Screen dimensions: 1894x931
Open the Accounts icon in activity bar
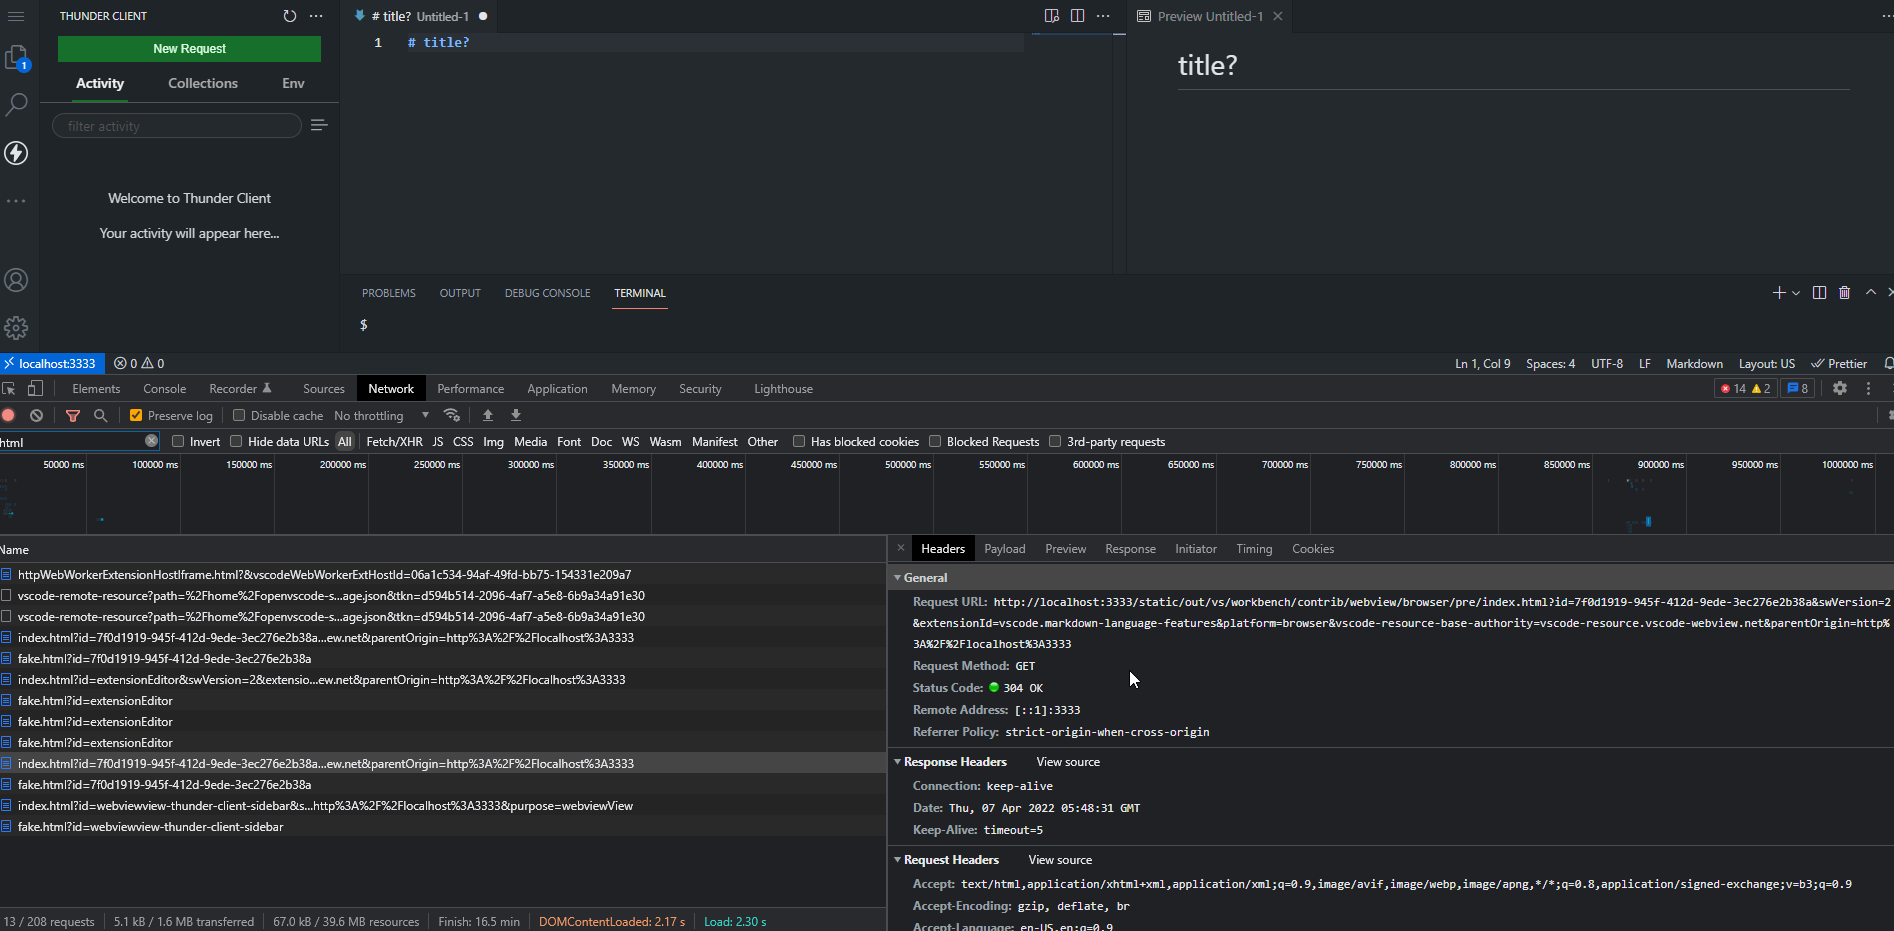pos(16,280)
